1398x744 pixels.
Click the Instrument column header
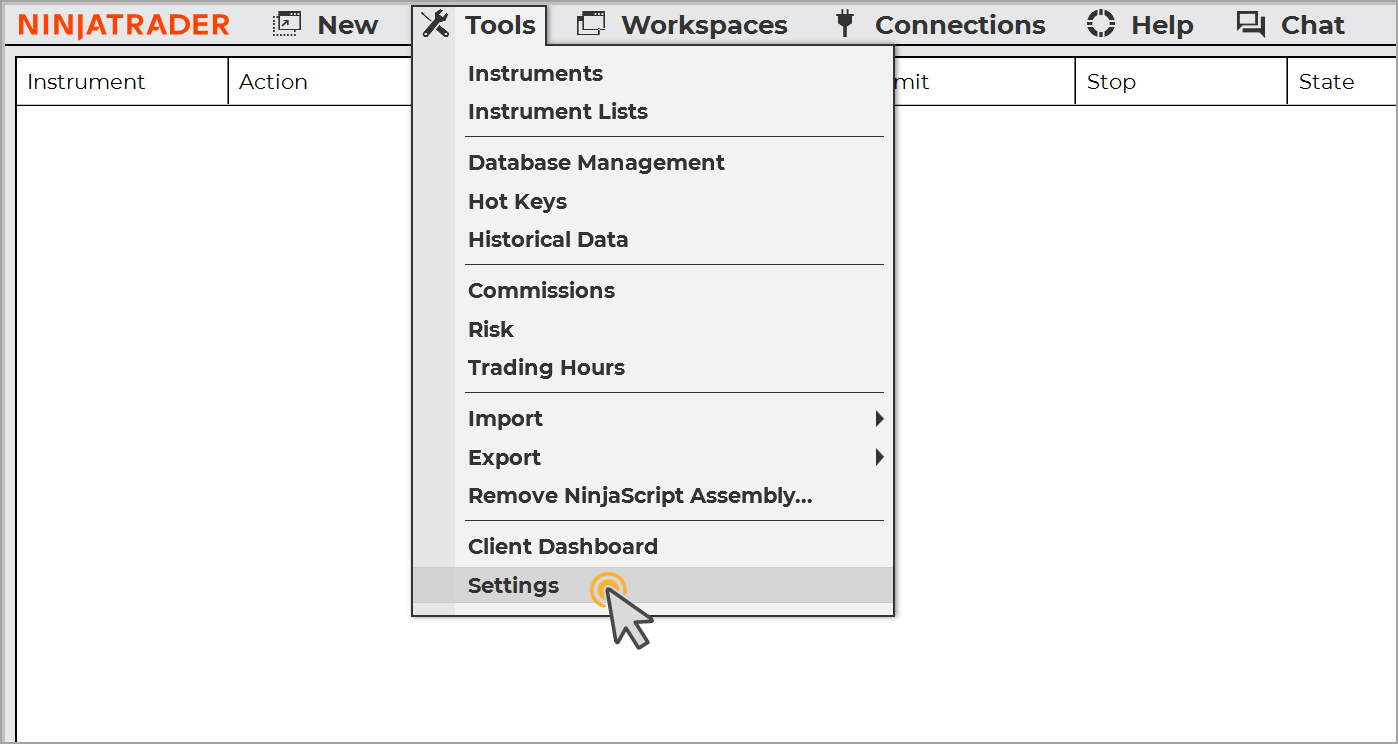[x=86, y=82]
